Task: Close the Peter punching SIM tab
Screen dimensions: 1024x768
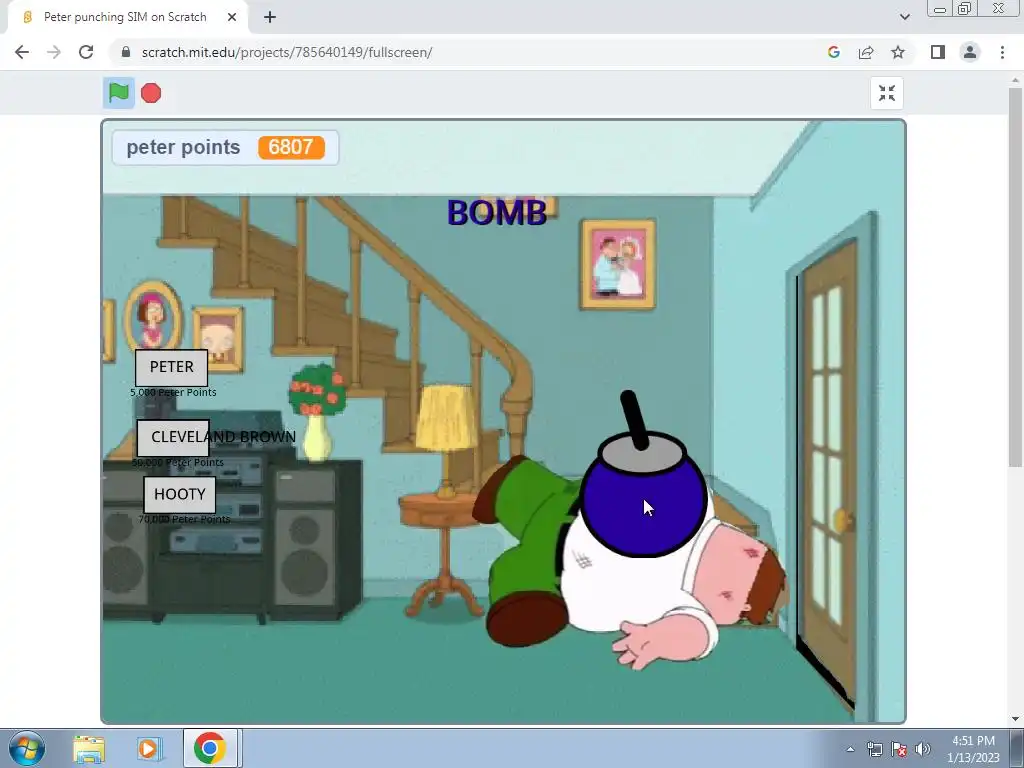Action: click(232, 17)
